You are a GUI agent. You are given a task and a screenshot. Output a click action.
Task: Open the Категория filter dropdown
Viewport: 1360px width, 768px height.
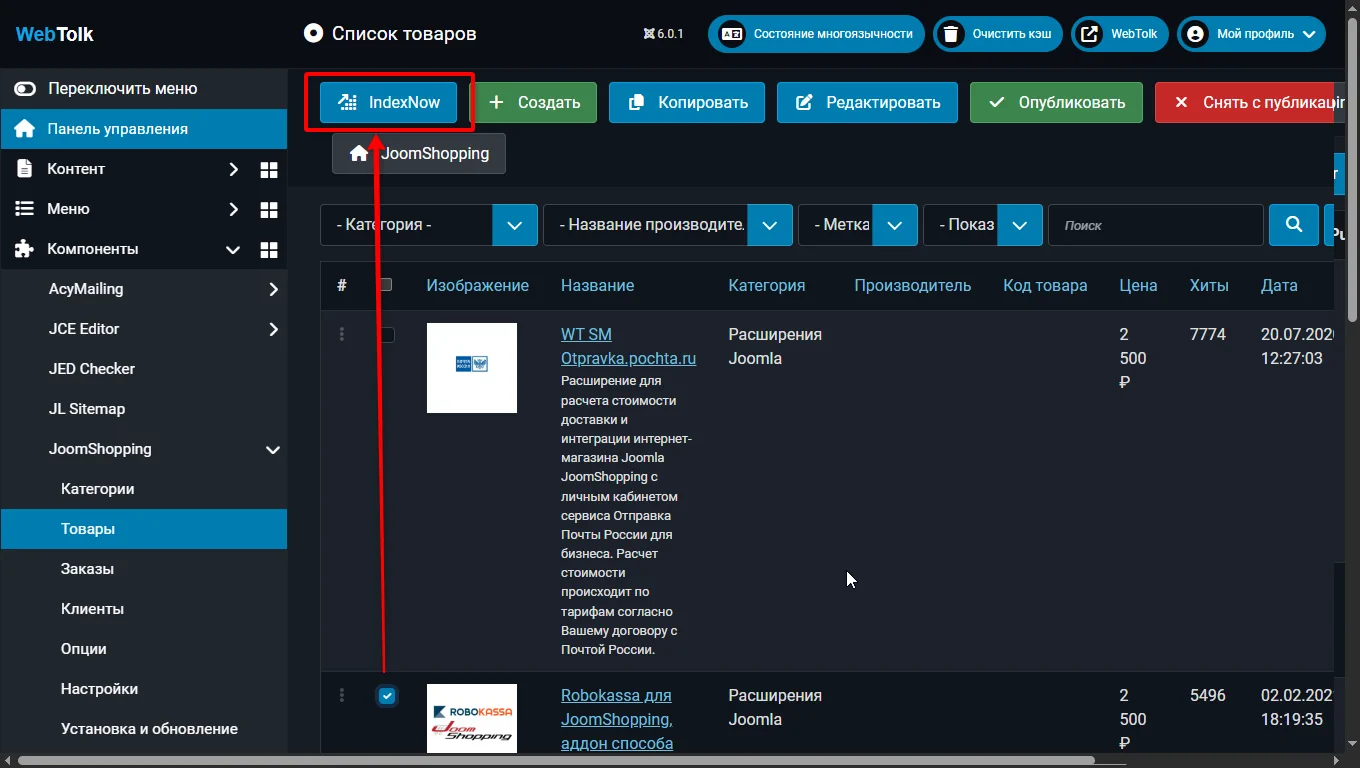(514, 225)
